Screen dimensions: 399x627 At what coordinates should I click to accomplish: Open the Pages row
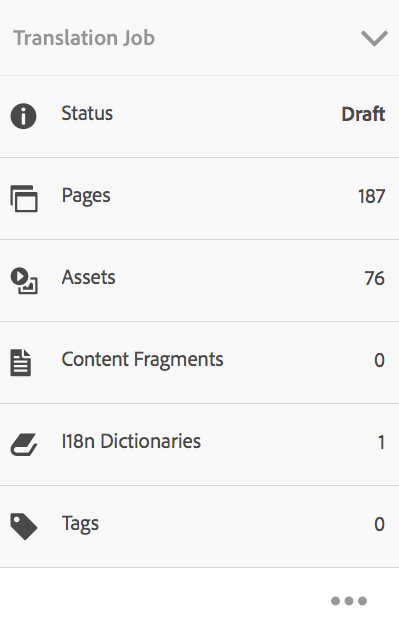point(200,199)
